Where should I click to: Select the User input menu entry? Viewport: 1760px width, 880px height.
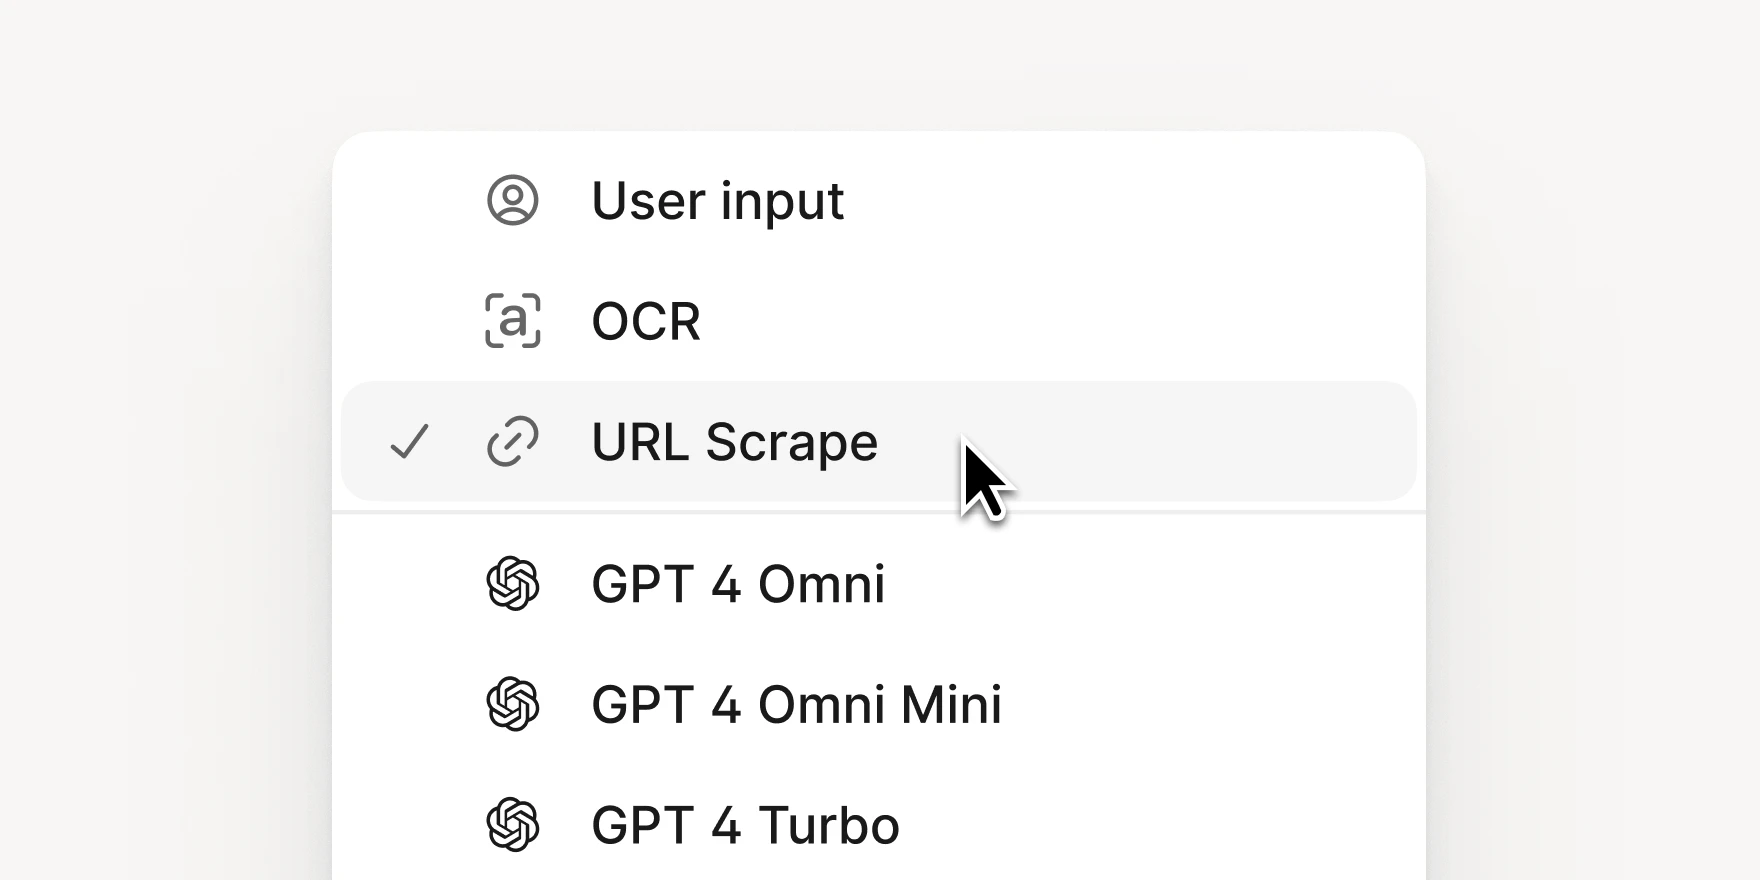(717, 201)
